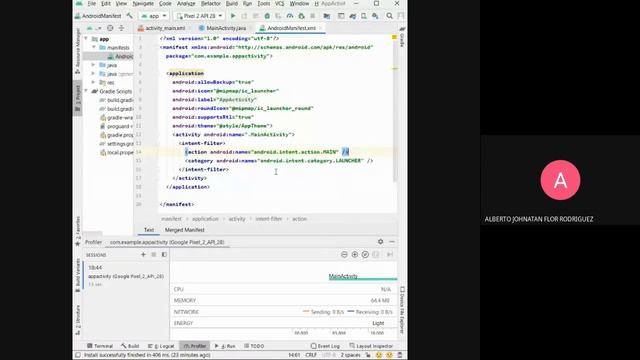The width and height of the screenshot is (640, 360).
Task: Open the CPU row in the profiler
Action: (284, 289)
